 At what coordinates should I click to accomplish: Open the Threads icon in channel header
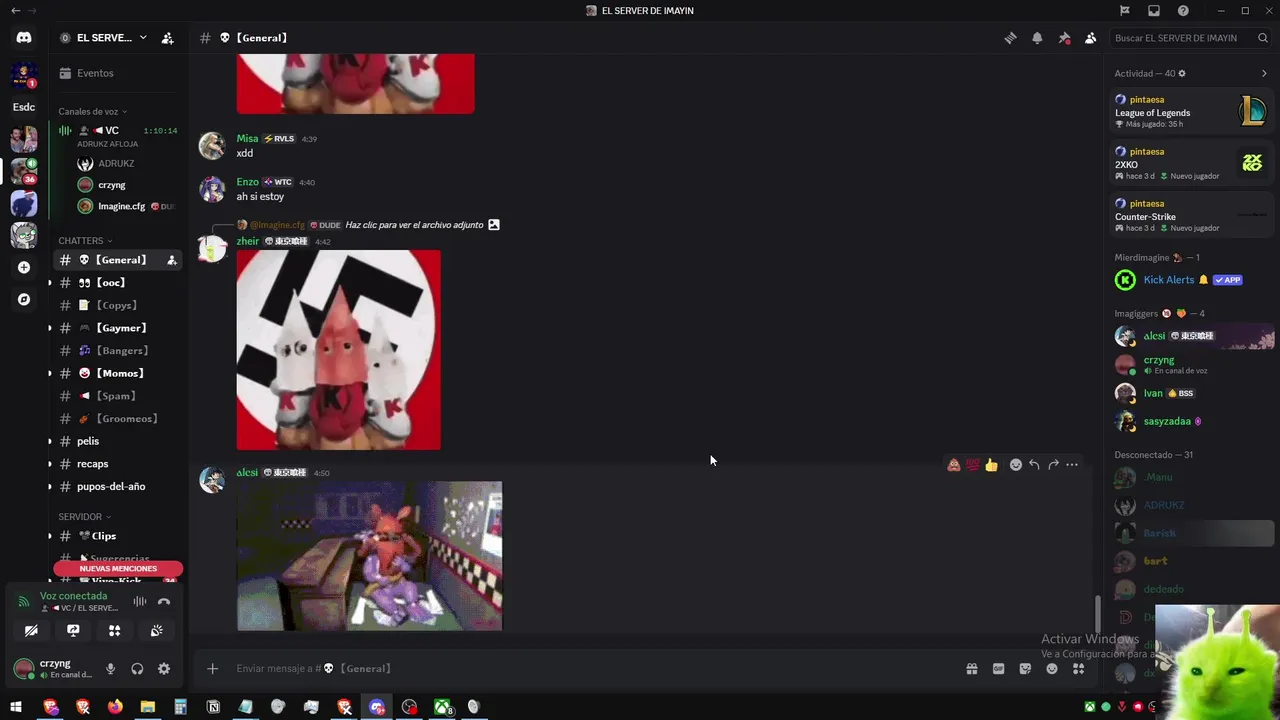(x=1010, y=38)
